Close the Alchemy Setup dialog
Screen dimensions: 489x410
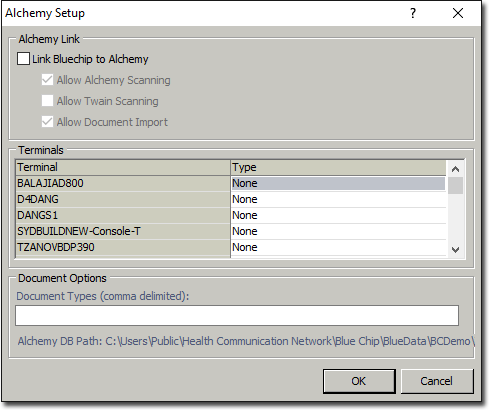pyautogui.click(x=458, y=13)
